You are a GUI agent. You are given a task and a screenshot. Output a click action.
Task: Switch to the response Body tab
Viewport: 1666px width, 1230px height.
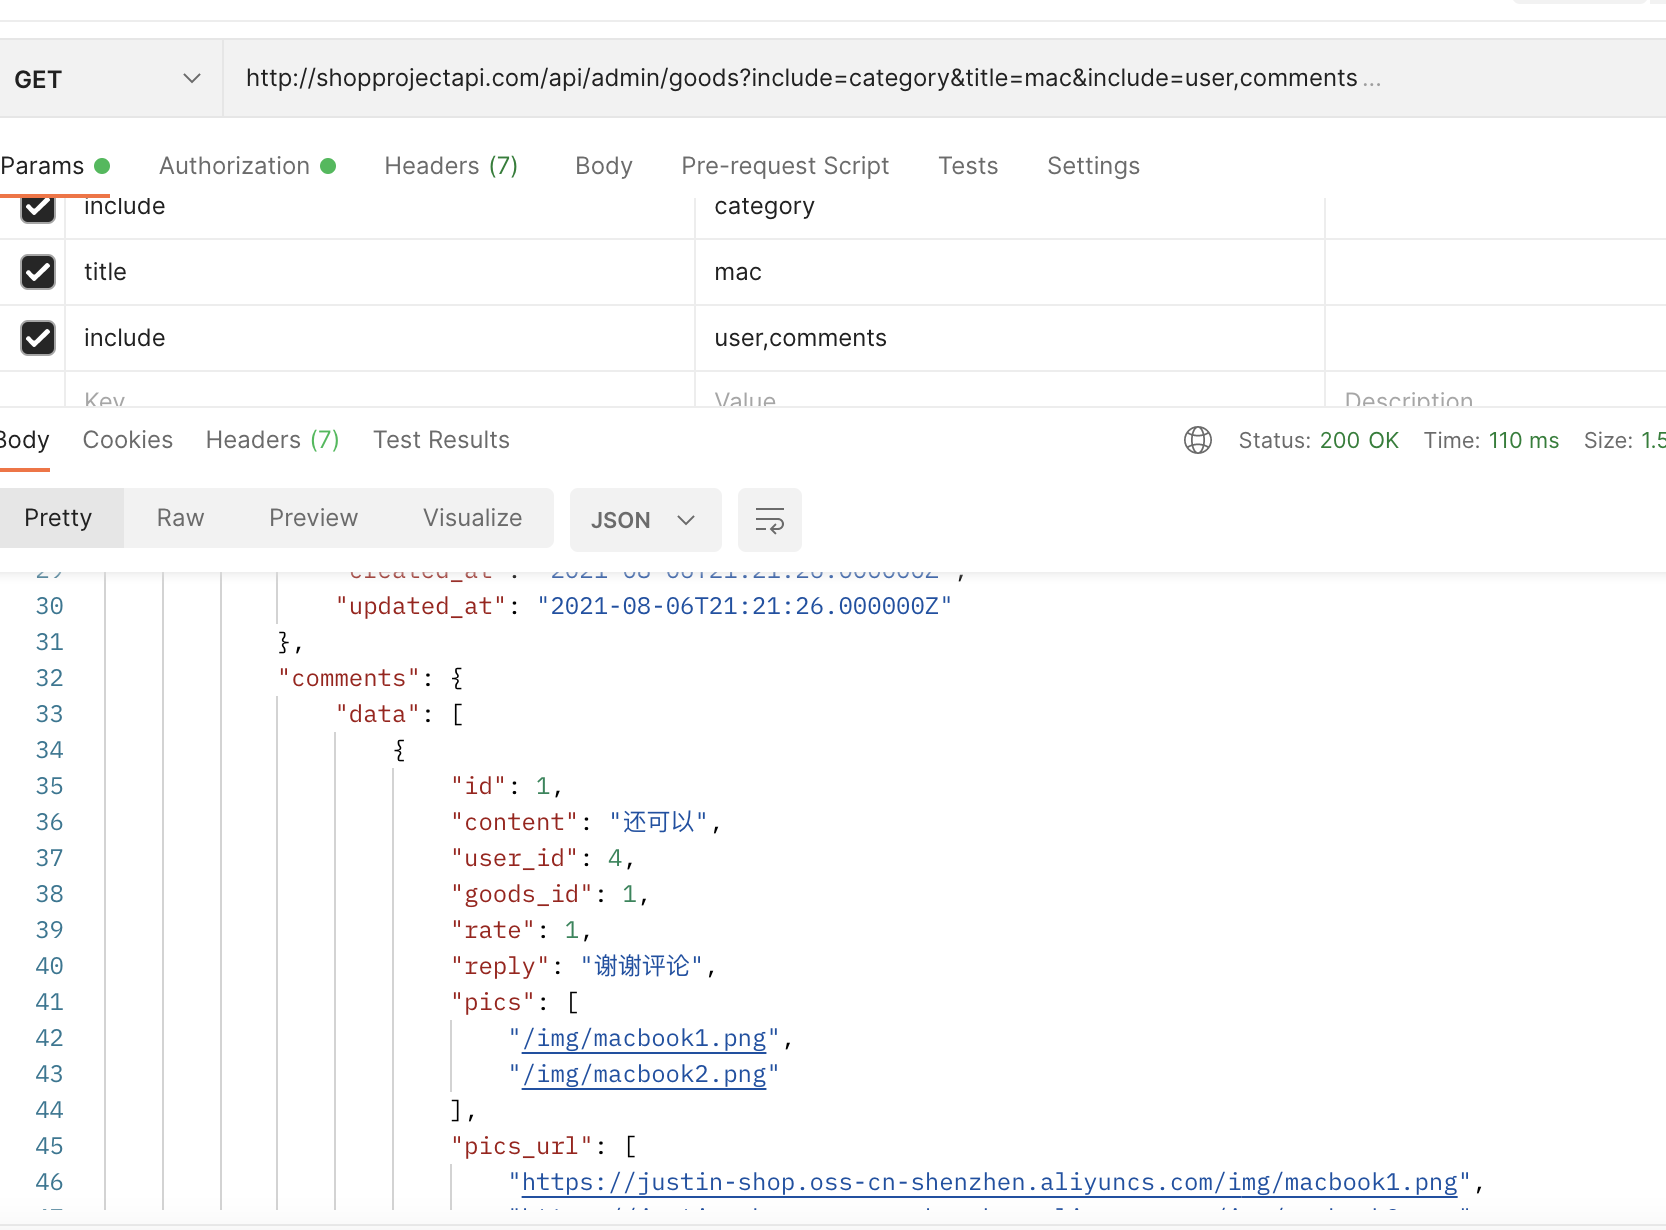[x=24, y=440]
